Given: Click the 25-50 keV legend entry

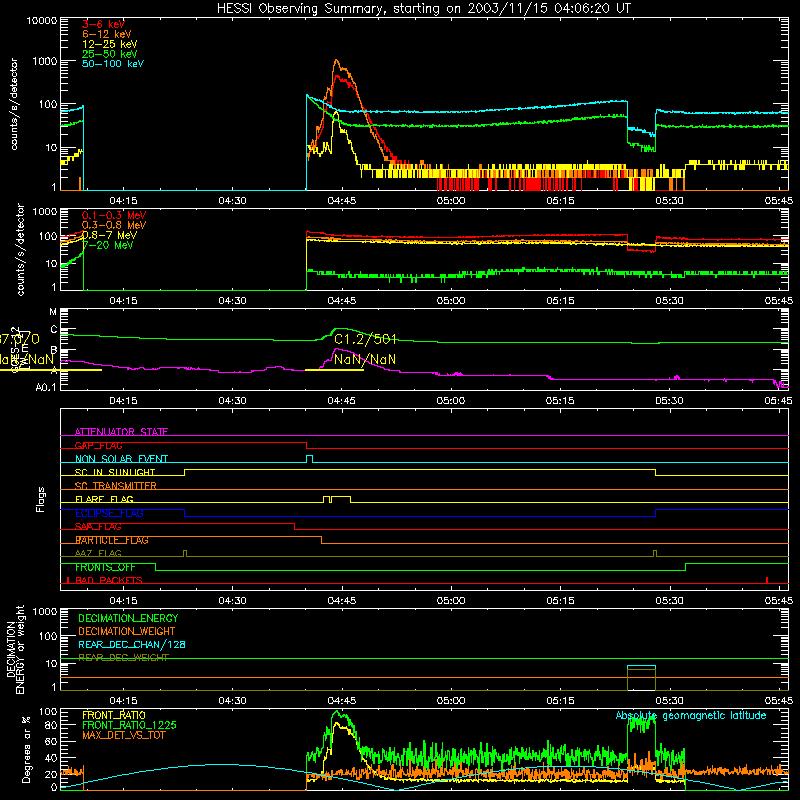Looking at the screenshot, I should coord(110,54).
